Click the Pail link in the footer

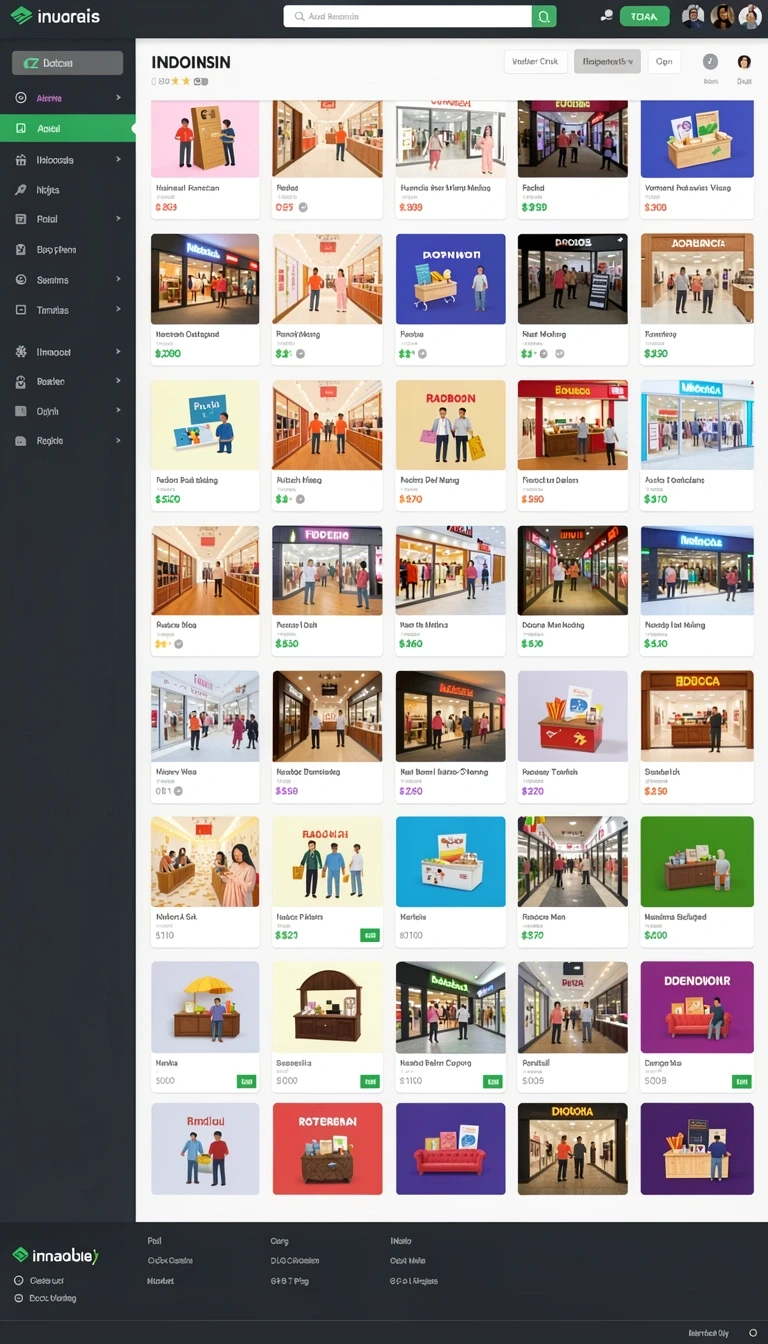pyautogui.click(x=154, y=1241)
